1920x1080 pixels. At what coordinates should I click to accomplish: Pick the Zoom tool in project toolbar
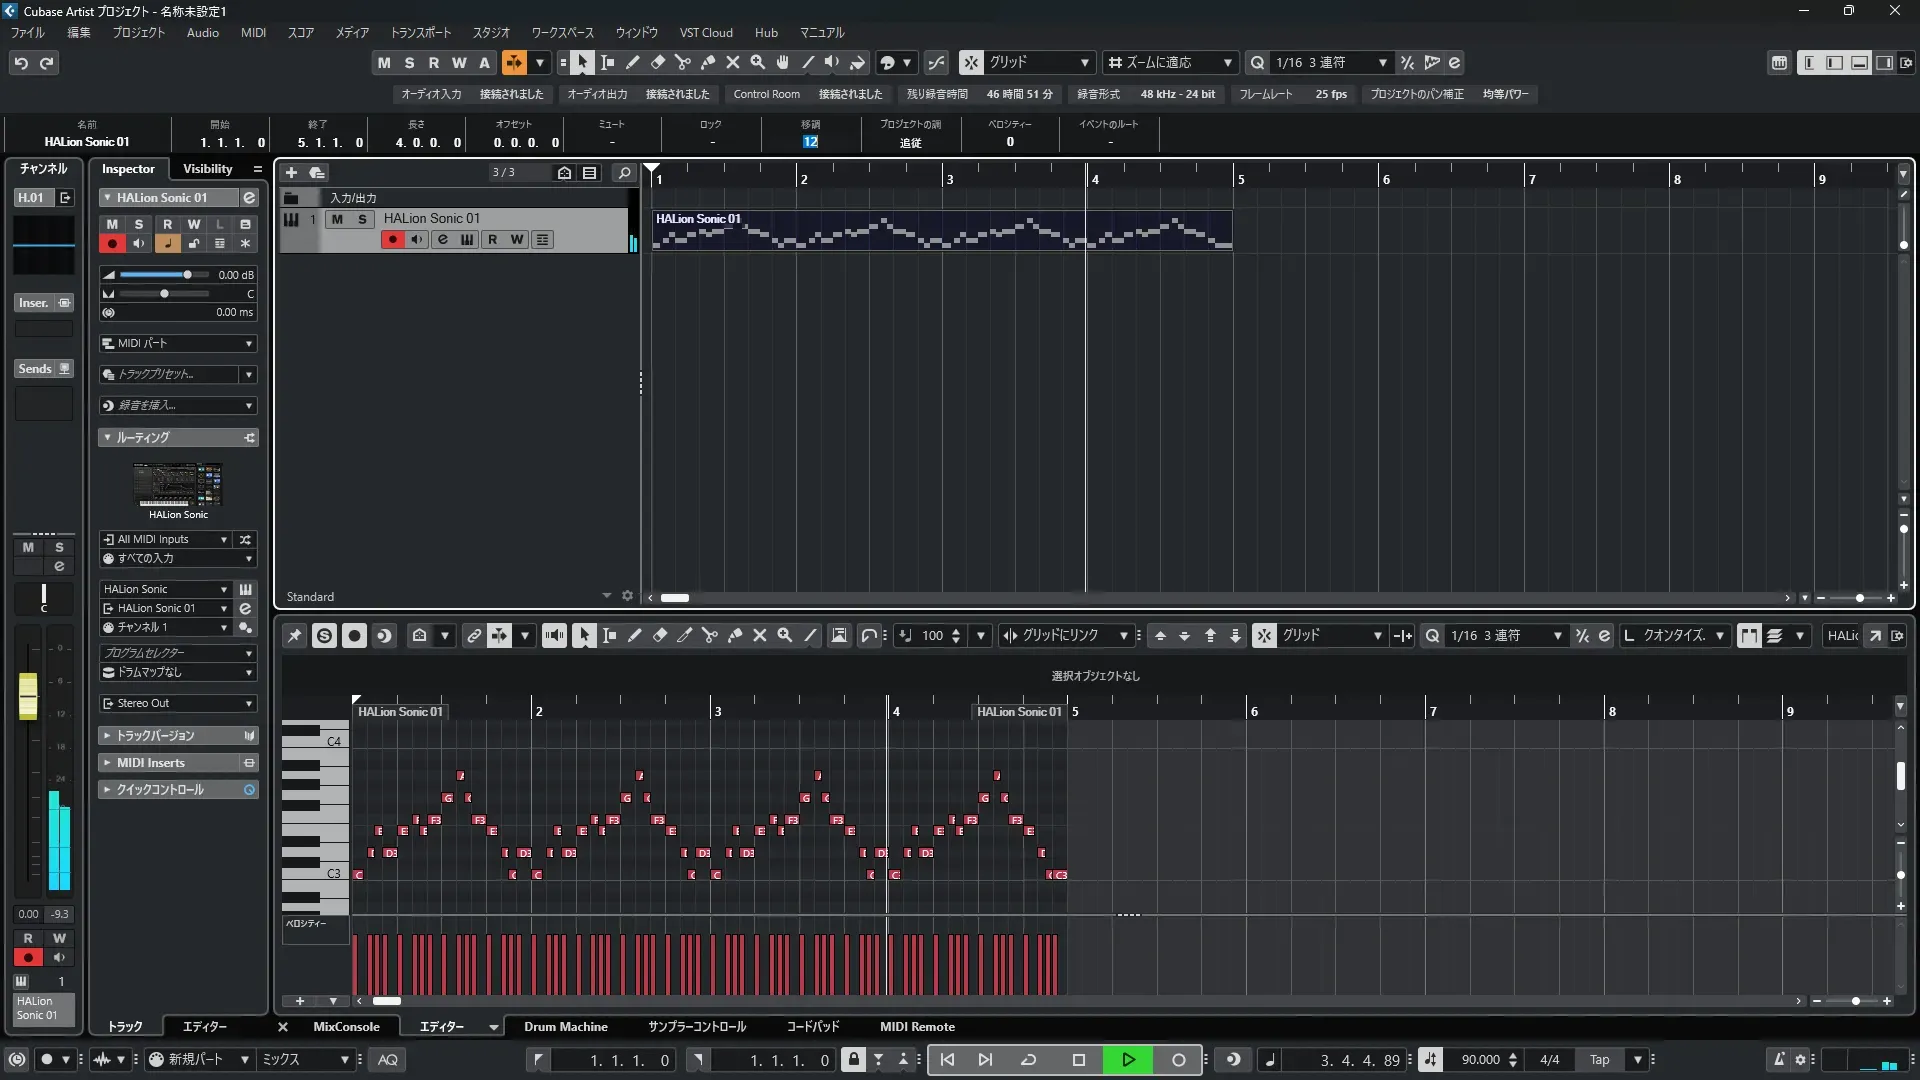point(758,63)
